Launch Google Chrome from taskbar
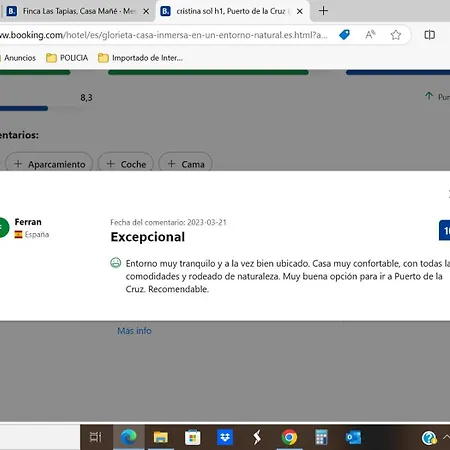 click(289, 437)
